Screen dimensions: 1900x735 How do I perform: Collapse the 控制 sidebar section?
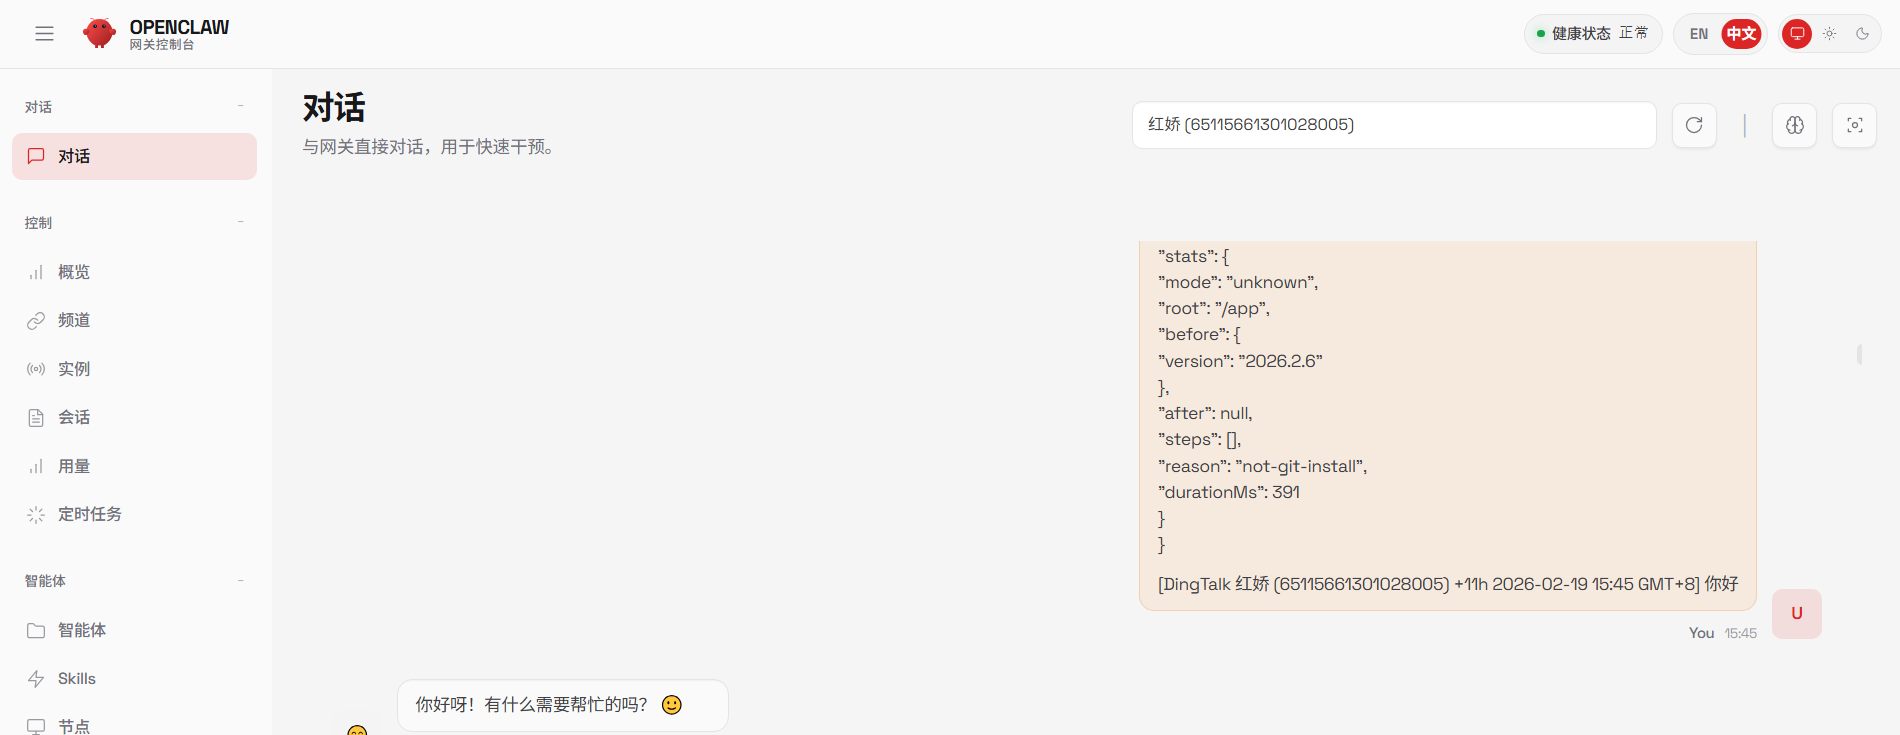pos(240,222)
